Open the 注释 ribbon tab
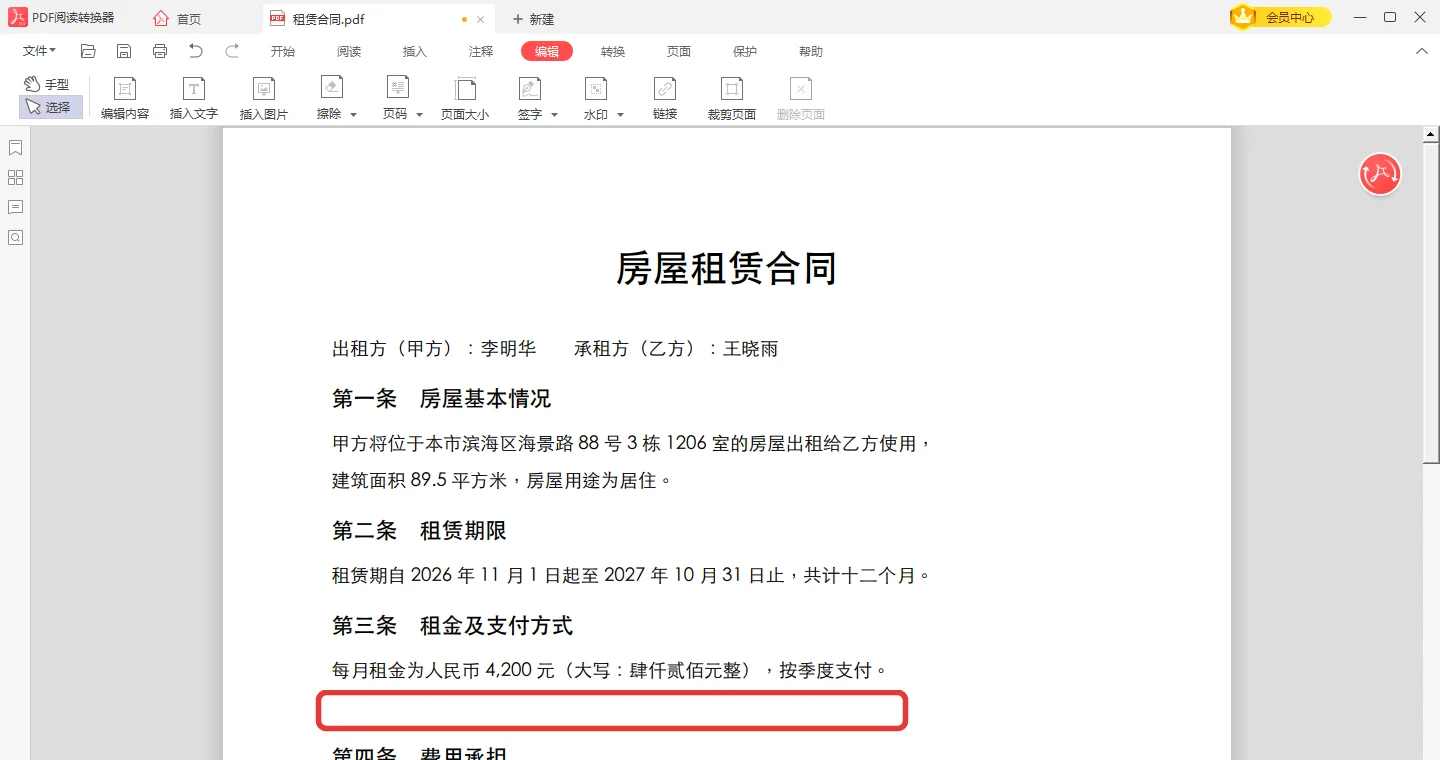 [x=481, y=51]
